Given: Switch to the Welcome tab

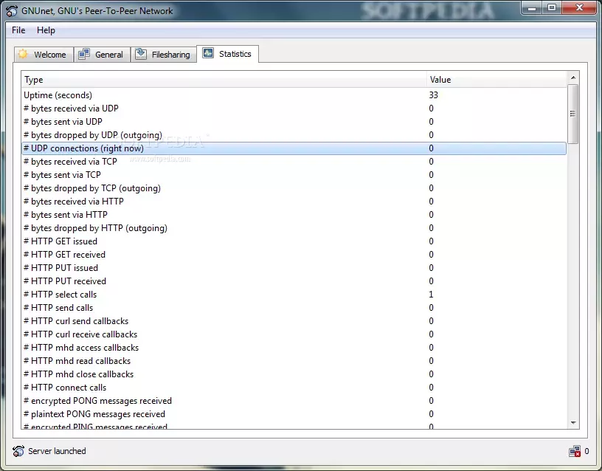Looking at the screenshot, I should (43, 55).
